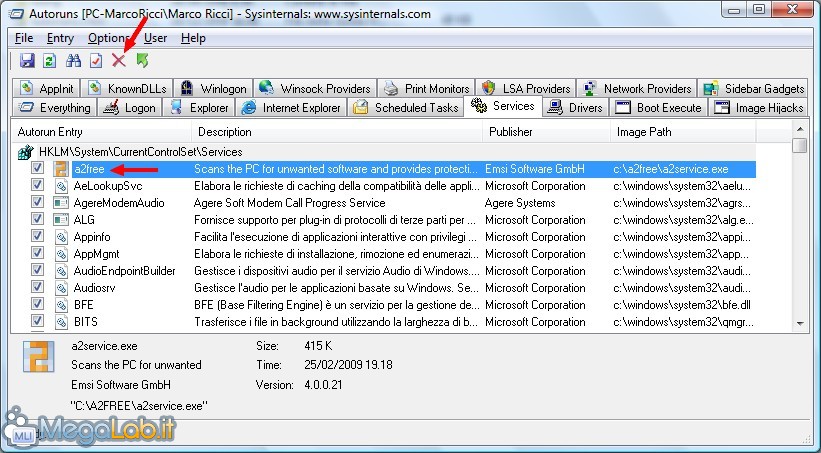Uncheck the AudioEndpointBuilder checkbox
The image size is (821, 453).
pos(37,270)
